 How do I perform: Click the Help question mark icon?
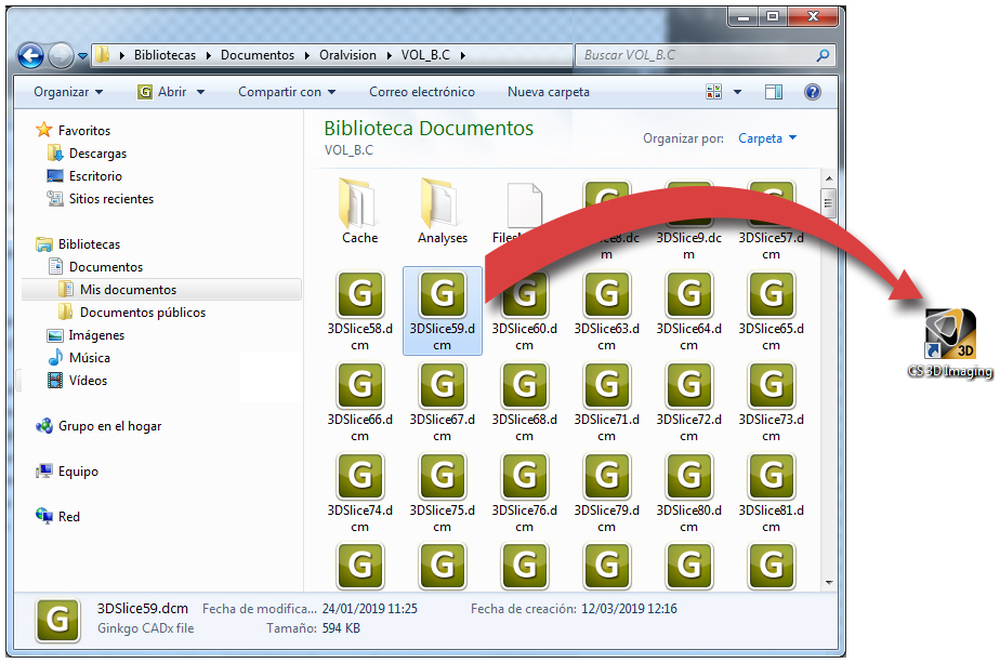pos(812,92)
